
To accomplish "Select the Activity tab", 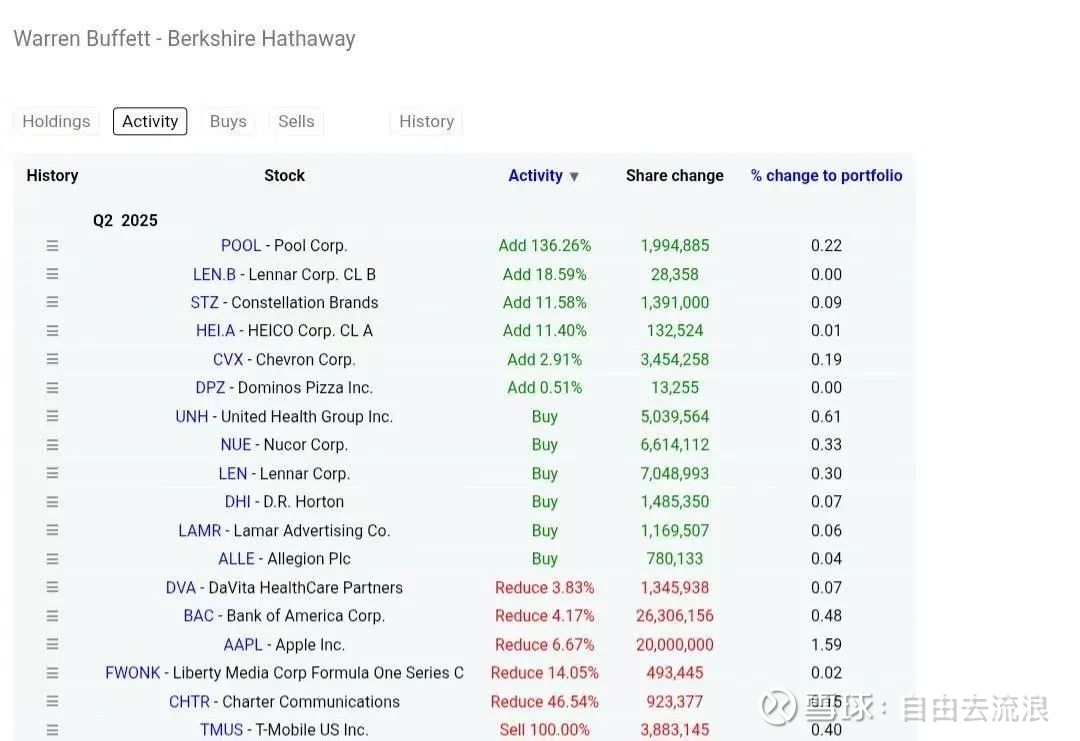I will click(x=150, y=121).
